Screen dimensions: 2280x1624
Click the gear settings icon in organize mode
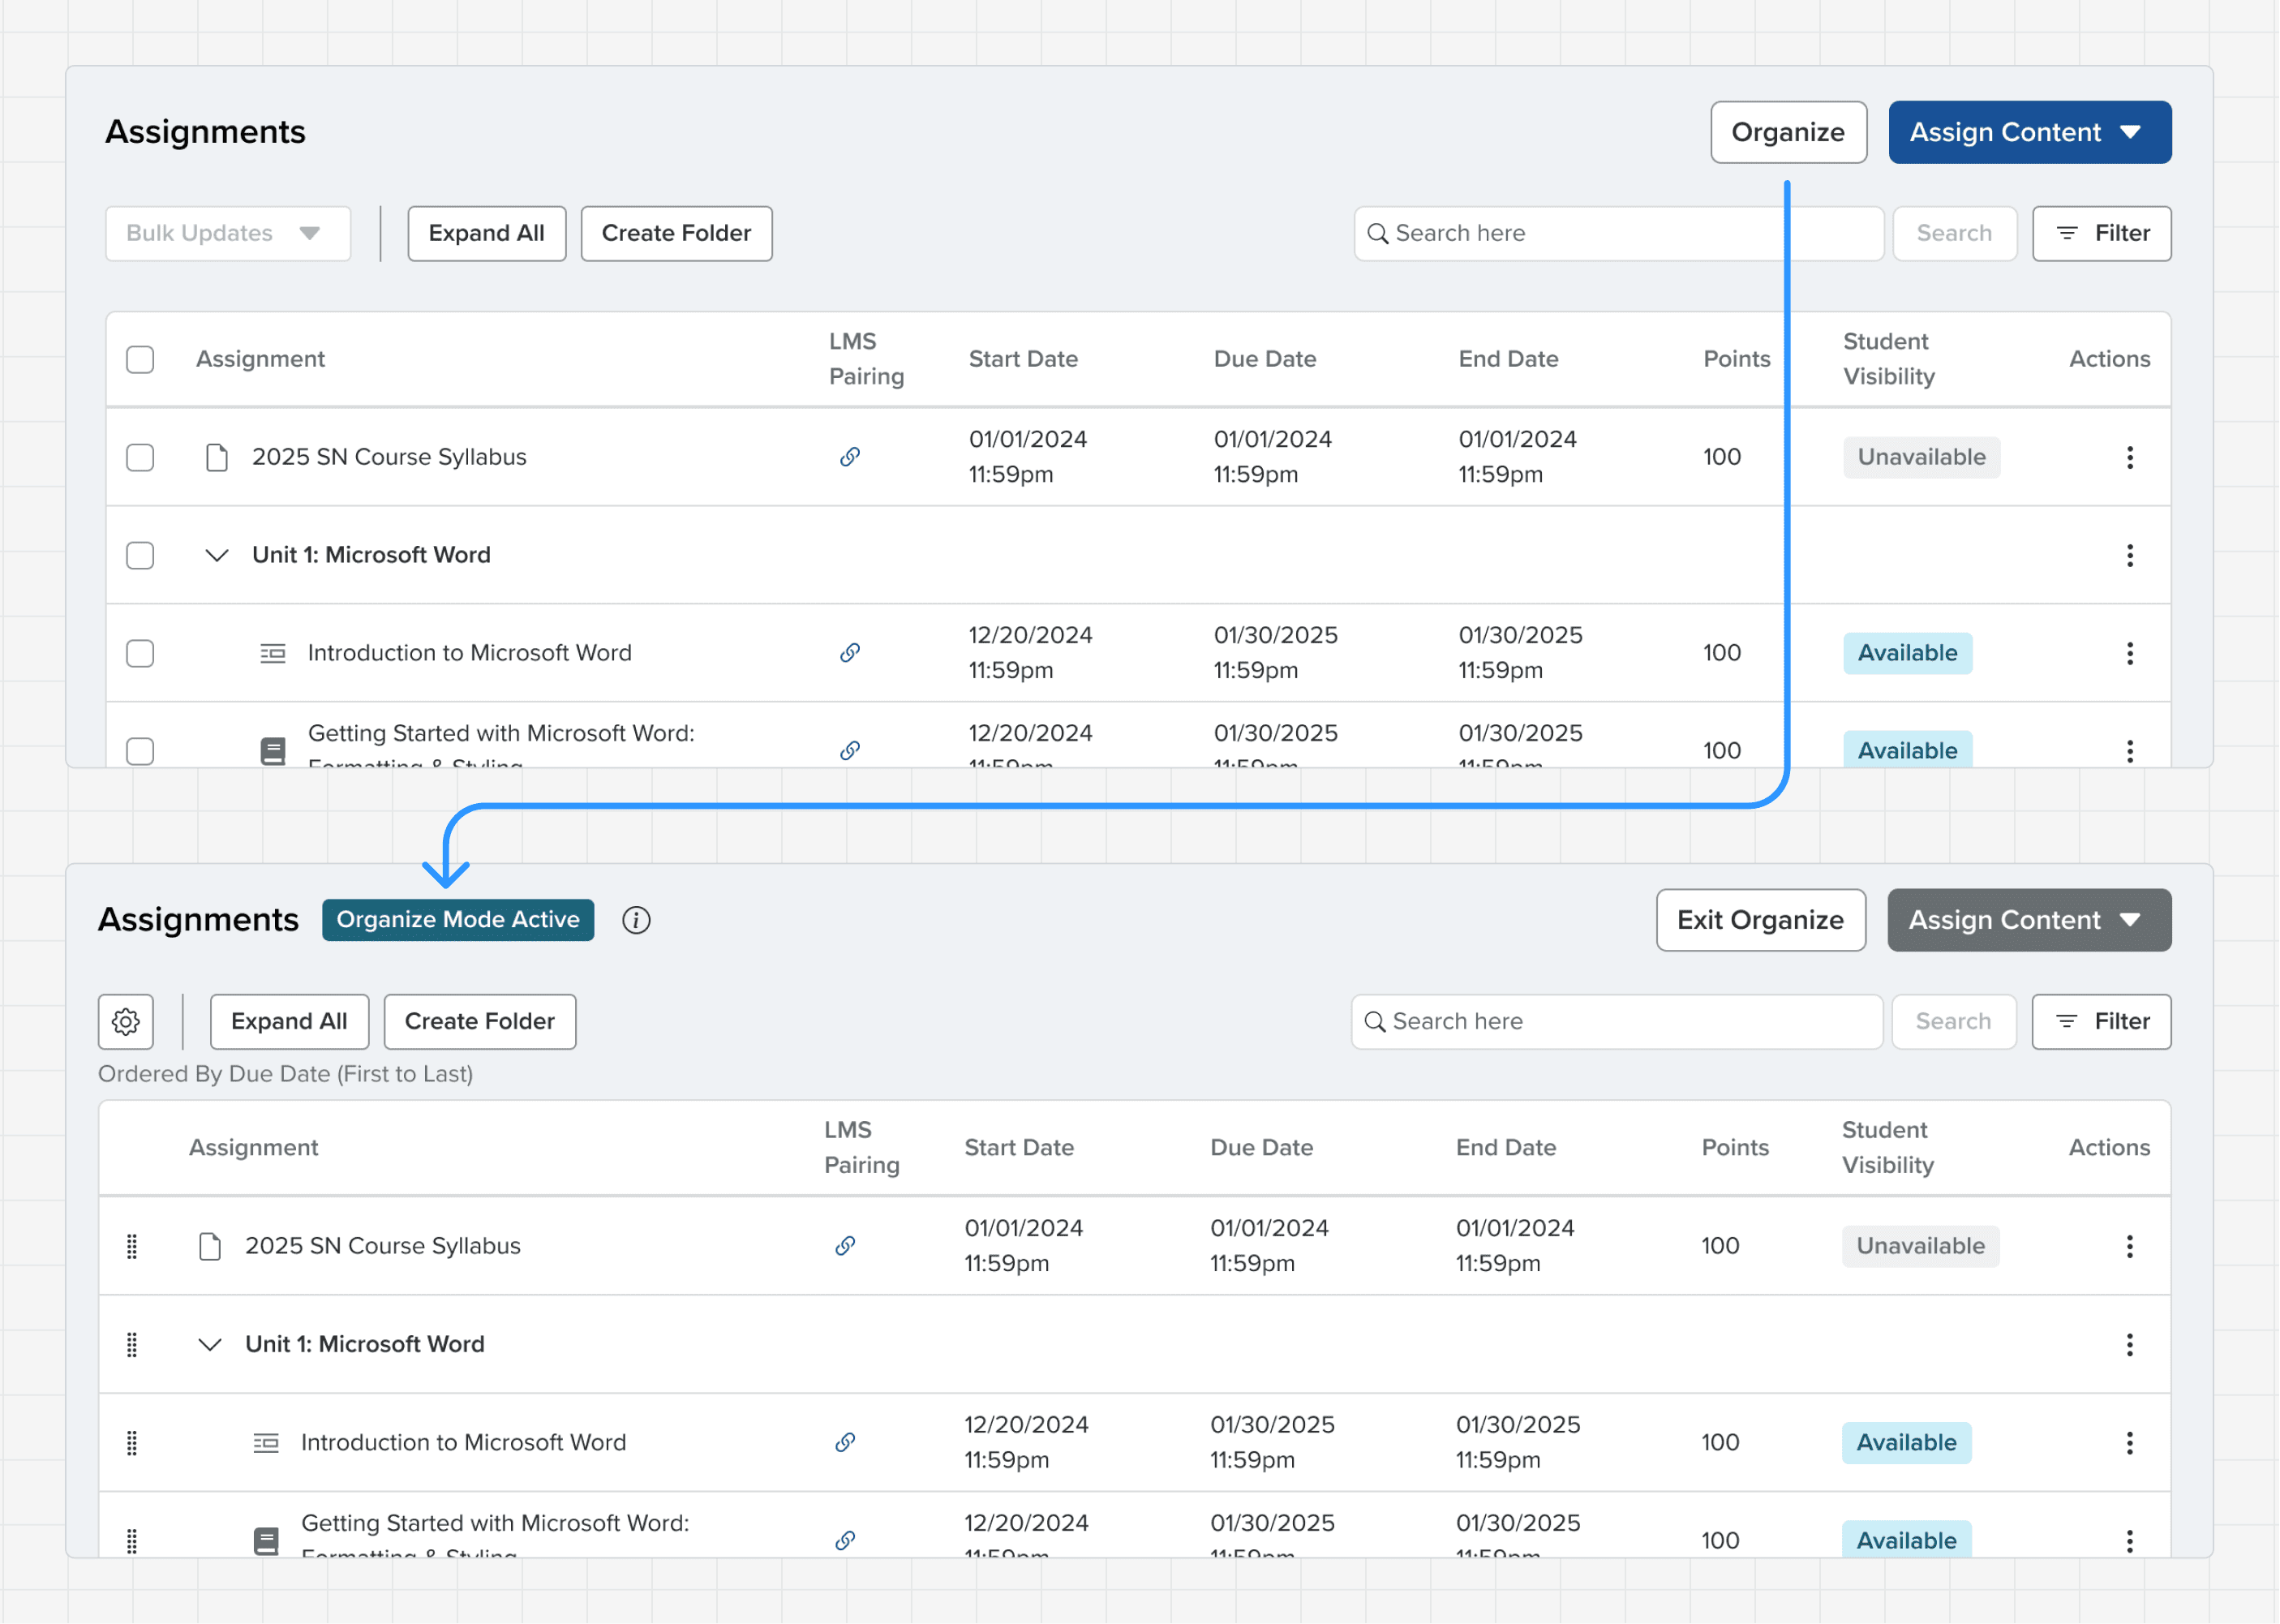coord(126,1021)
